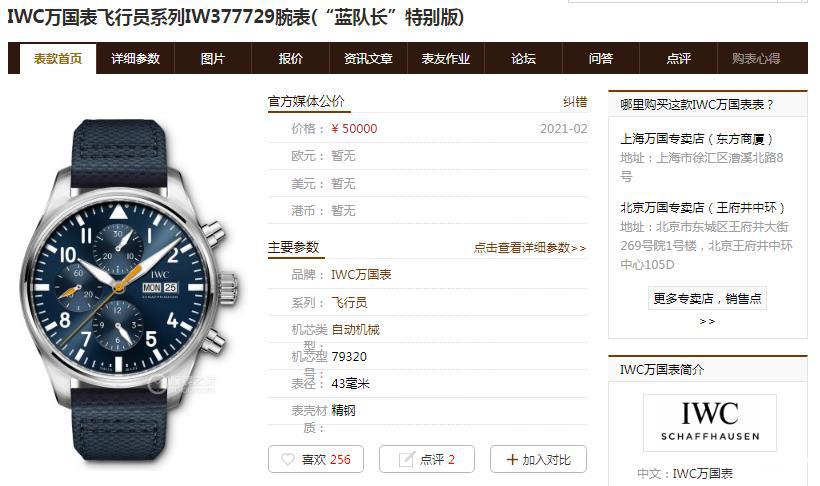The height and width of the screenshot is (486, 820).
Task: Go to the 资讯文章 tab
Action: [368, 59]
